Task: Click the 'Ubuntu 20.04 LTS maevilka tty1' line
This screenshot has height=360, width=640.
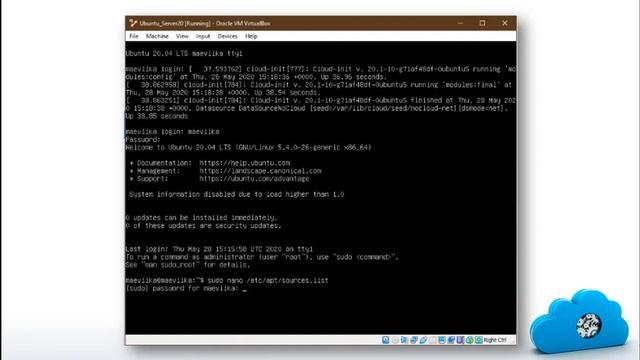Action: coord(184,53)
